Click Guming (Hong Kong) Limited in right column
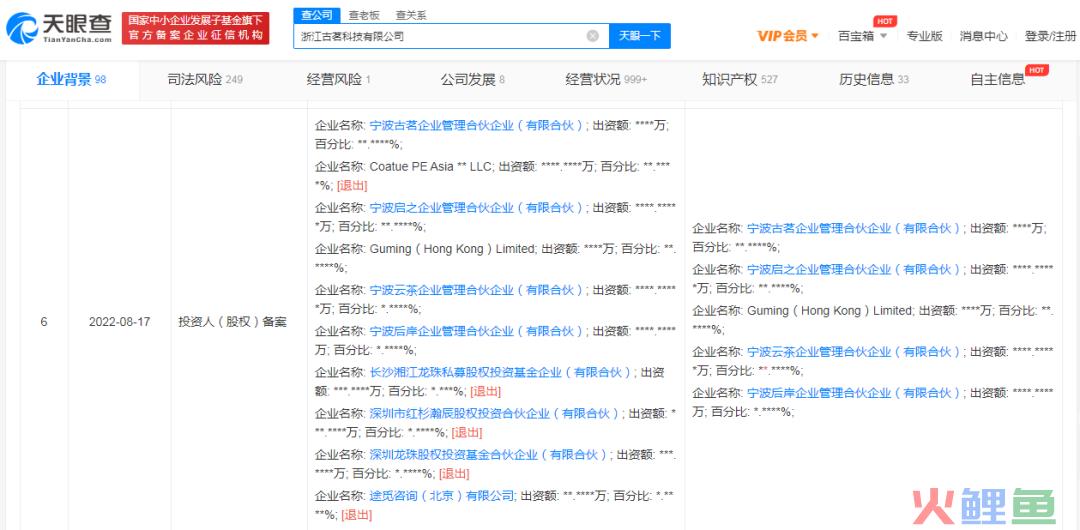 click(x=830, y=311)
